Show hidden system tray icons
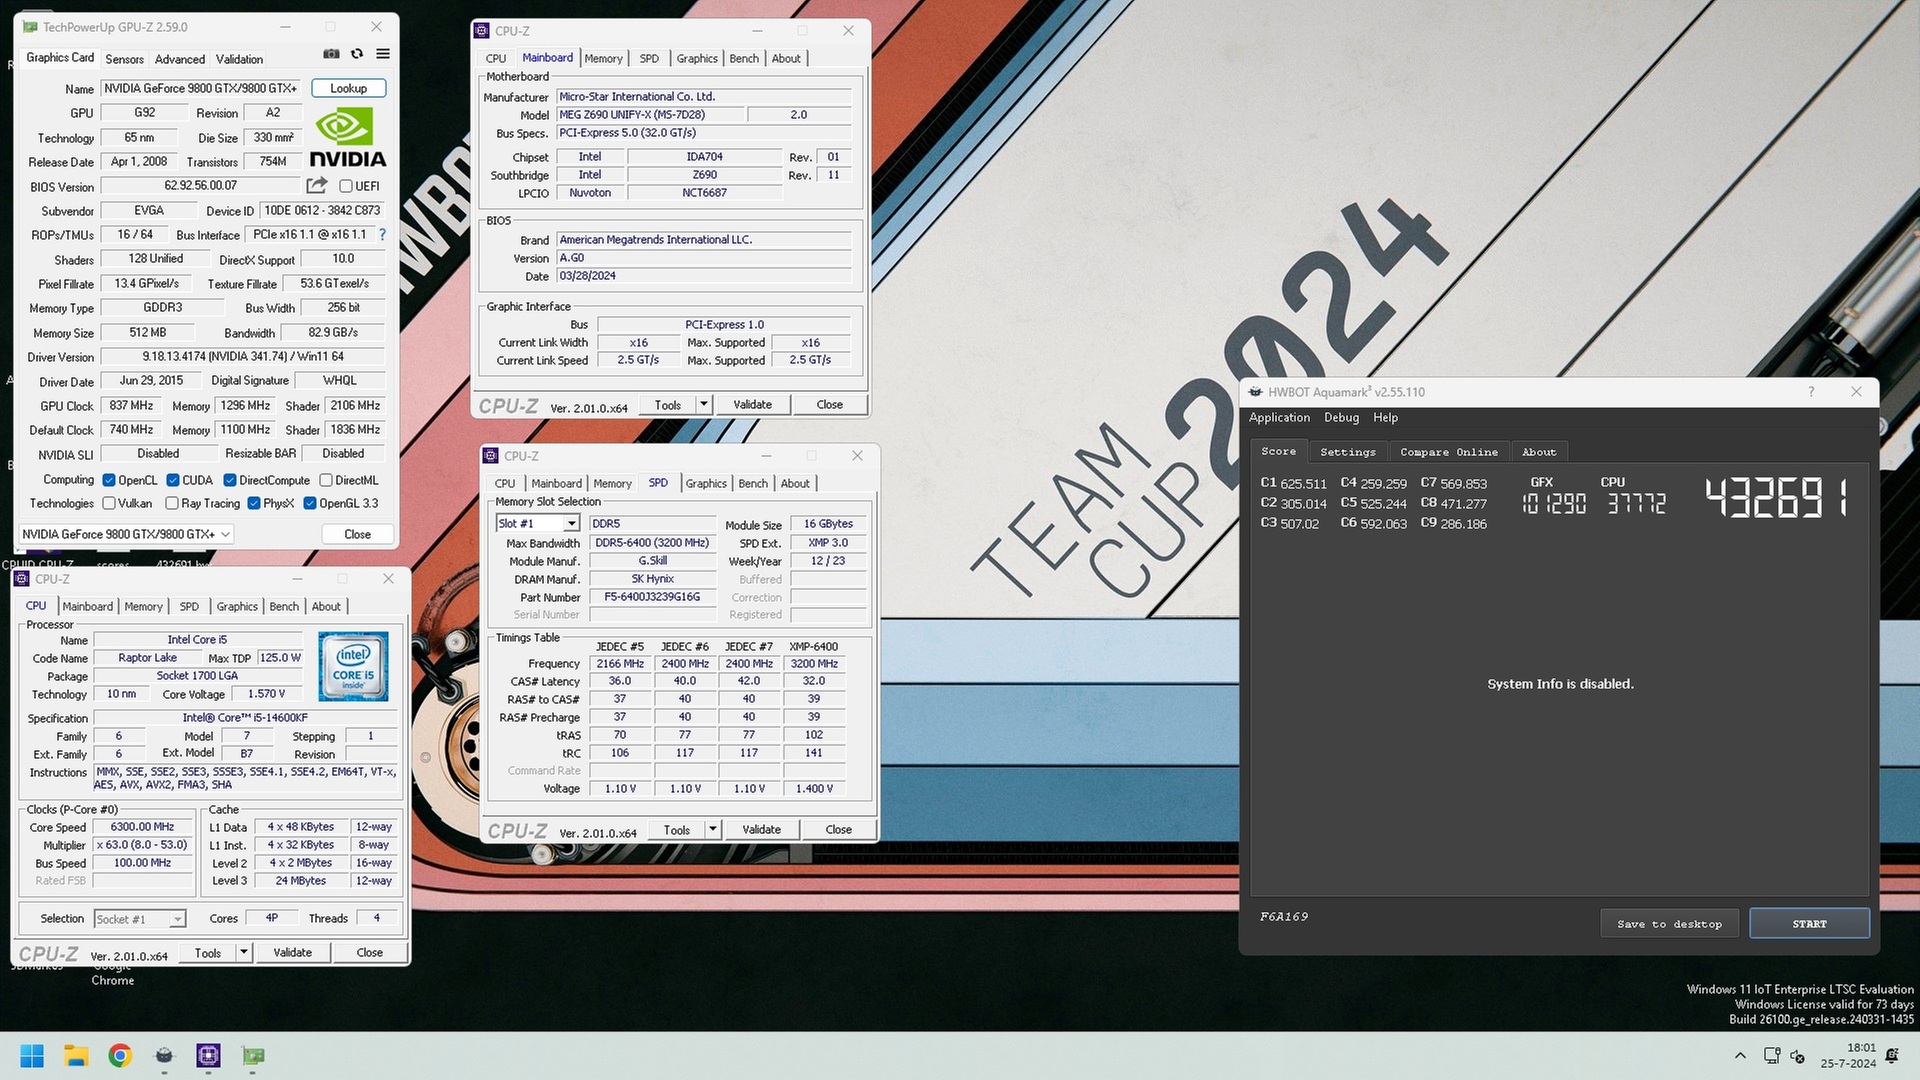The height and width of the screenshot is (1080, 1920). tap(1740, 1056)
